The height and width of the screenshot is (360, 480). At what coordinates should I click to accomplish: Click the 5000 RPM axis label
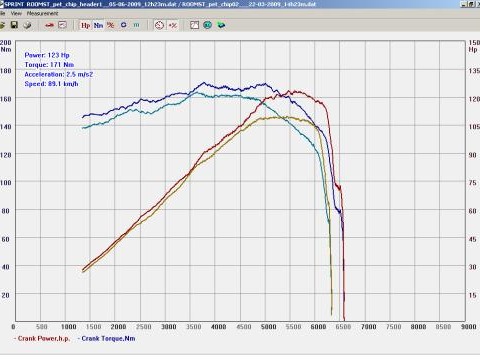(x=268, y=327)
